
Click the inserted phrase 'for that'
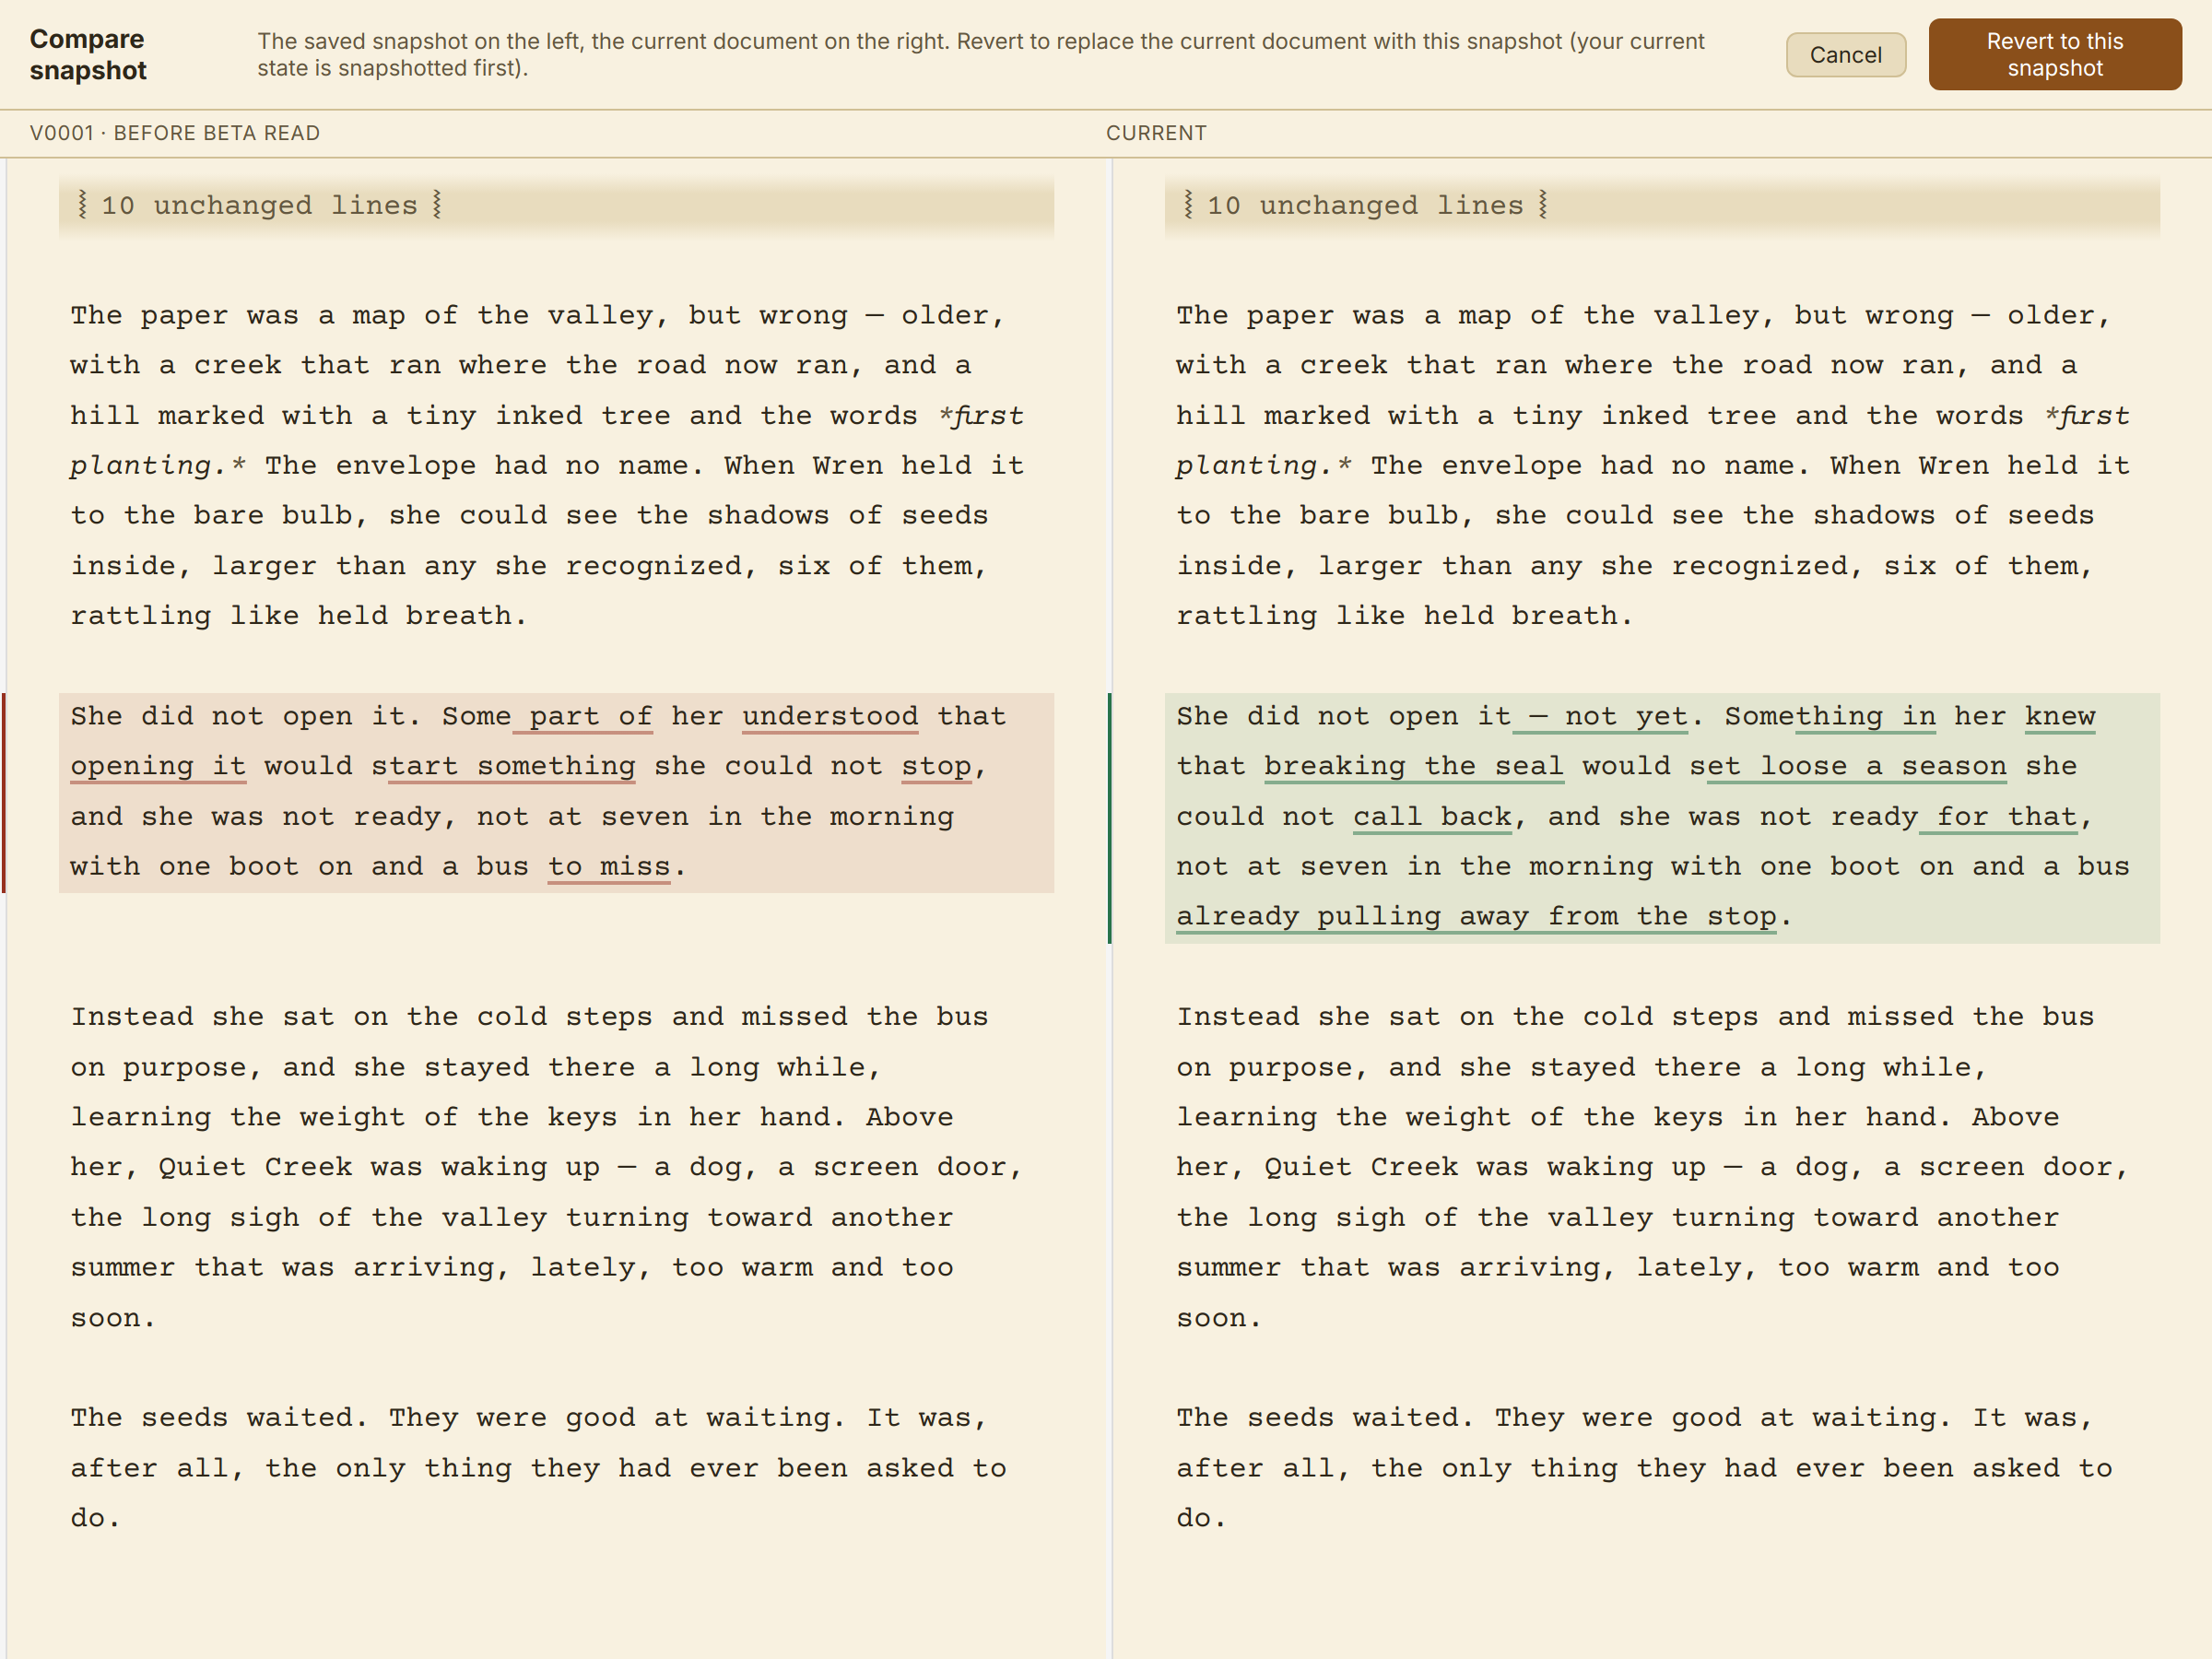(1998, 817)
